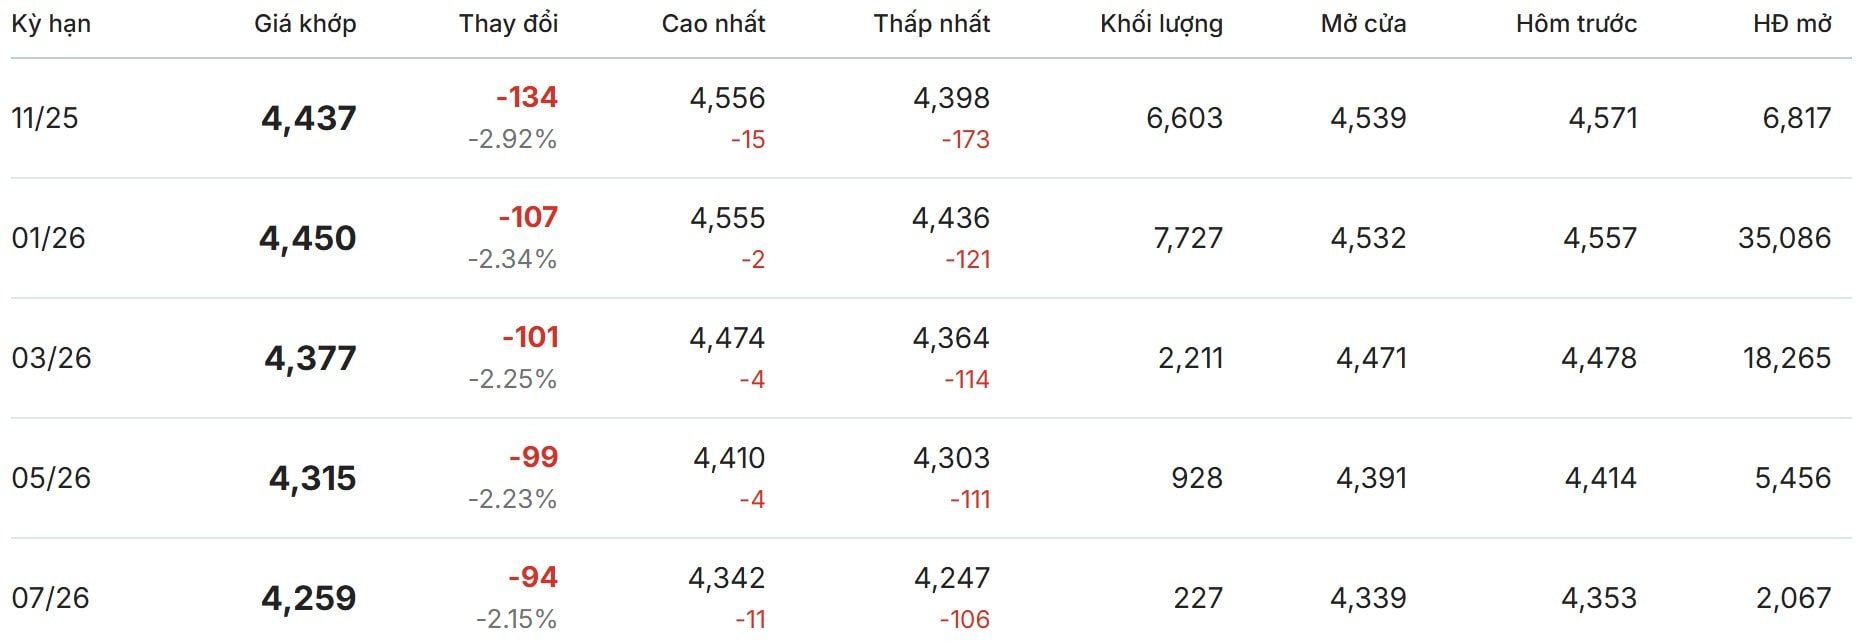This screenshot has height=642, width=1860.
Task: Select the Thay đổi column header
Action: pyautogui.click(x=508, y=24)
